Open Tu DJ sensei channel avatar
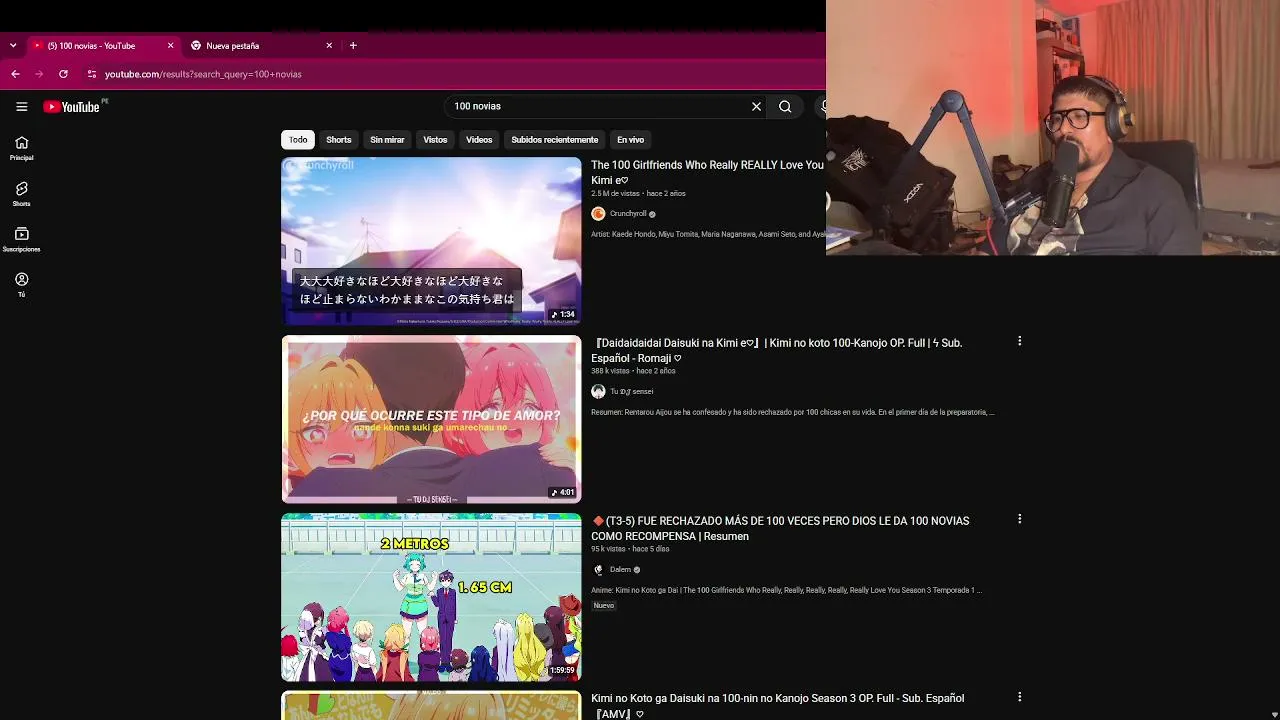The height and width of the screenshot is (720, 1280). (598, 392)
